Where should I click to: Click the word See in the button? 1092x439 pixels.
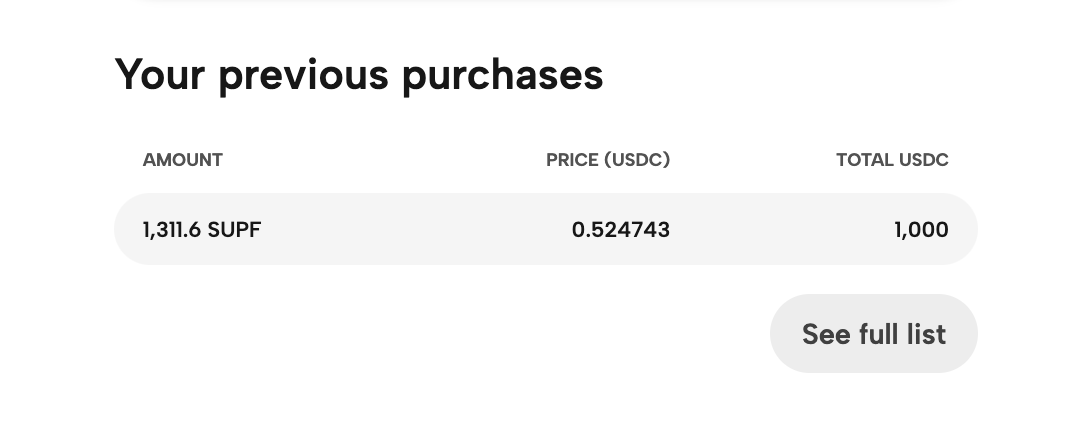point(826,333)
